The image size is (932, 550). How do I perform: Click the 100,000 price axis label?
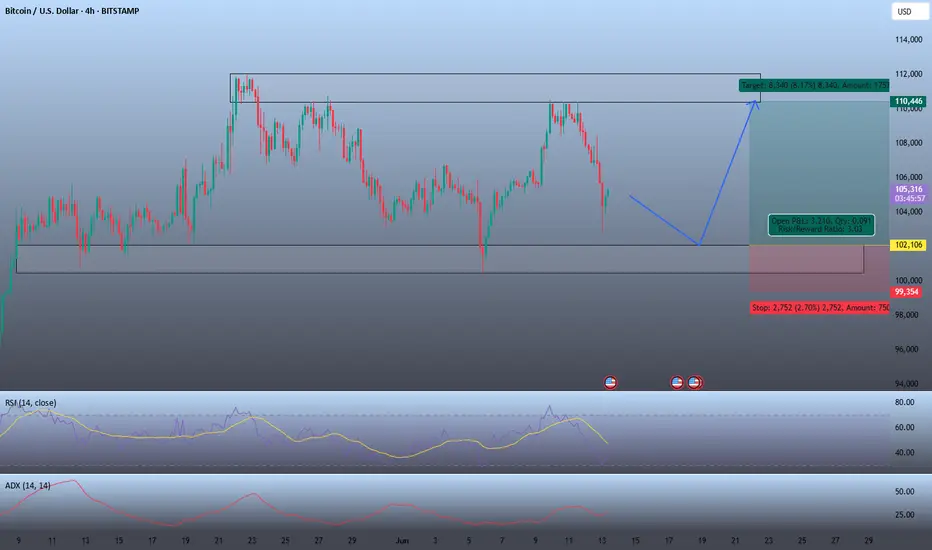[x=909, y=280]
